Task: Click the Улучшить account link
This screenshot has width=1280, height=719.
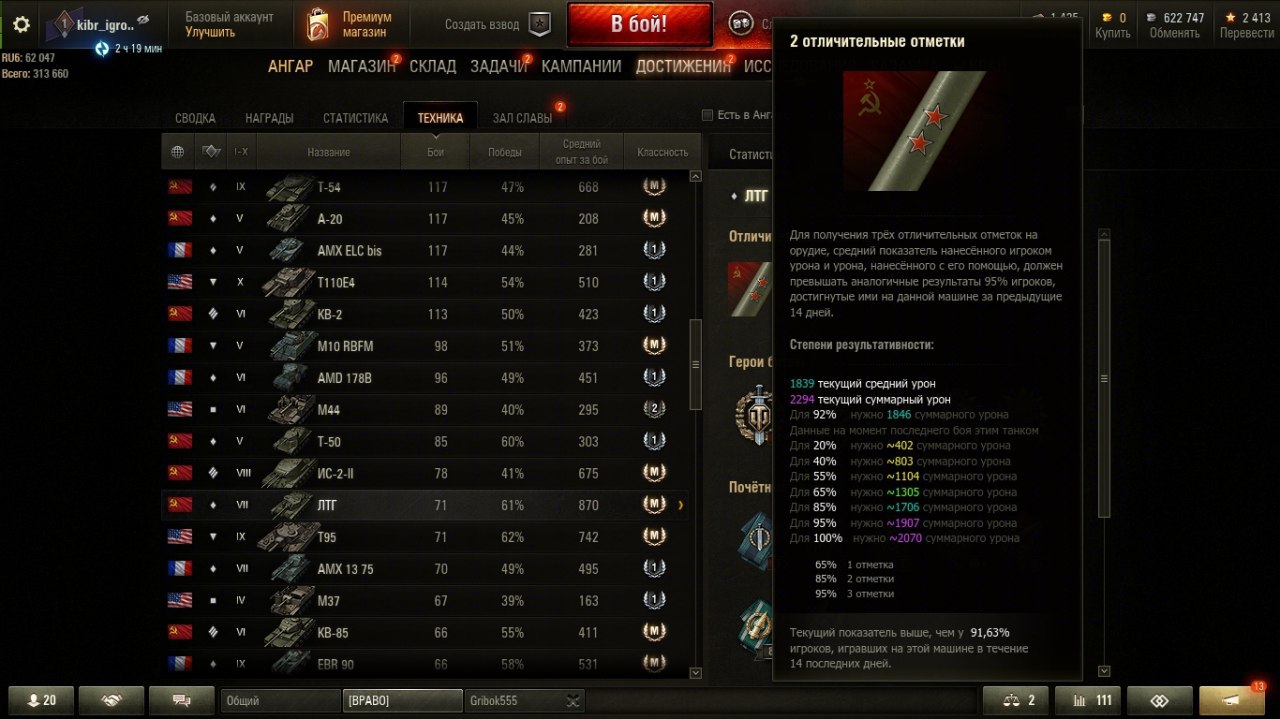Action: [210, 32]
